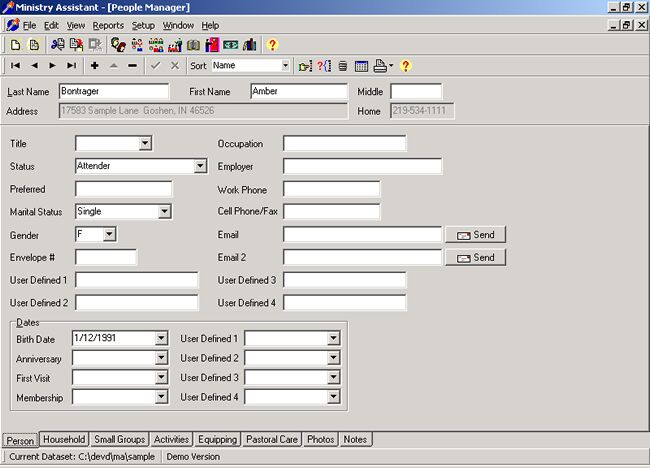Go to the next record
This screenshot has height=468, width=650.
(x=52, y=66)
